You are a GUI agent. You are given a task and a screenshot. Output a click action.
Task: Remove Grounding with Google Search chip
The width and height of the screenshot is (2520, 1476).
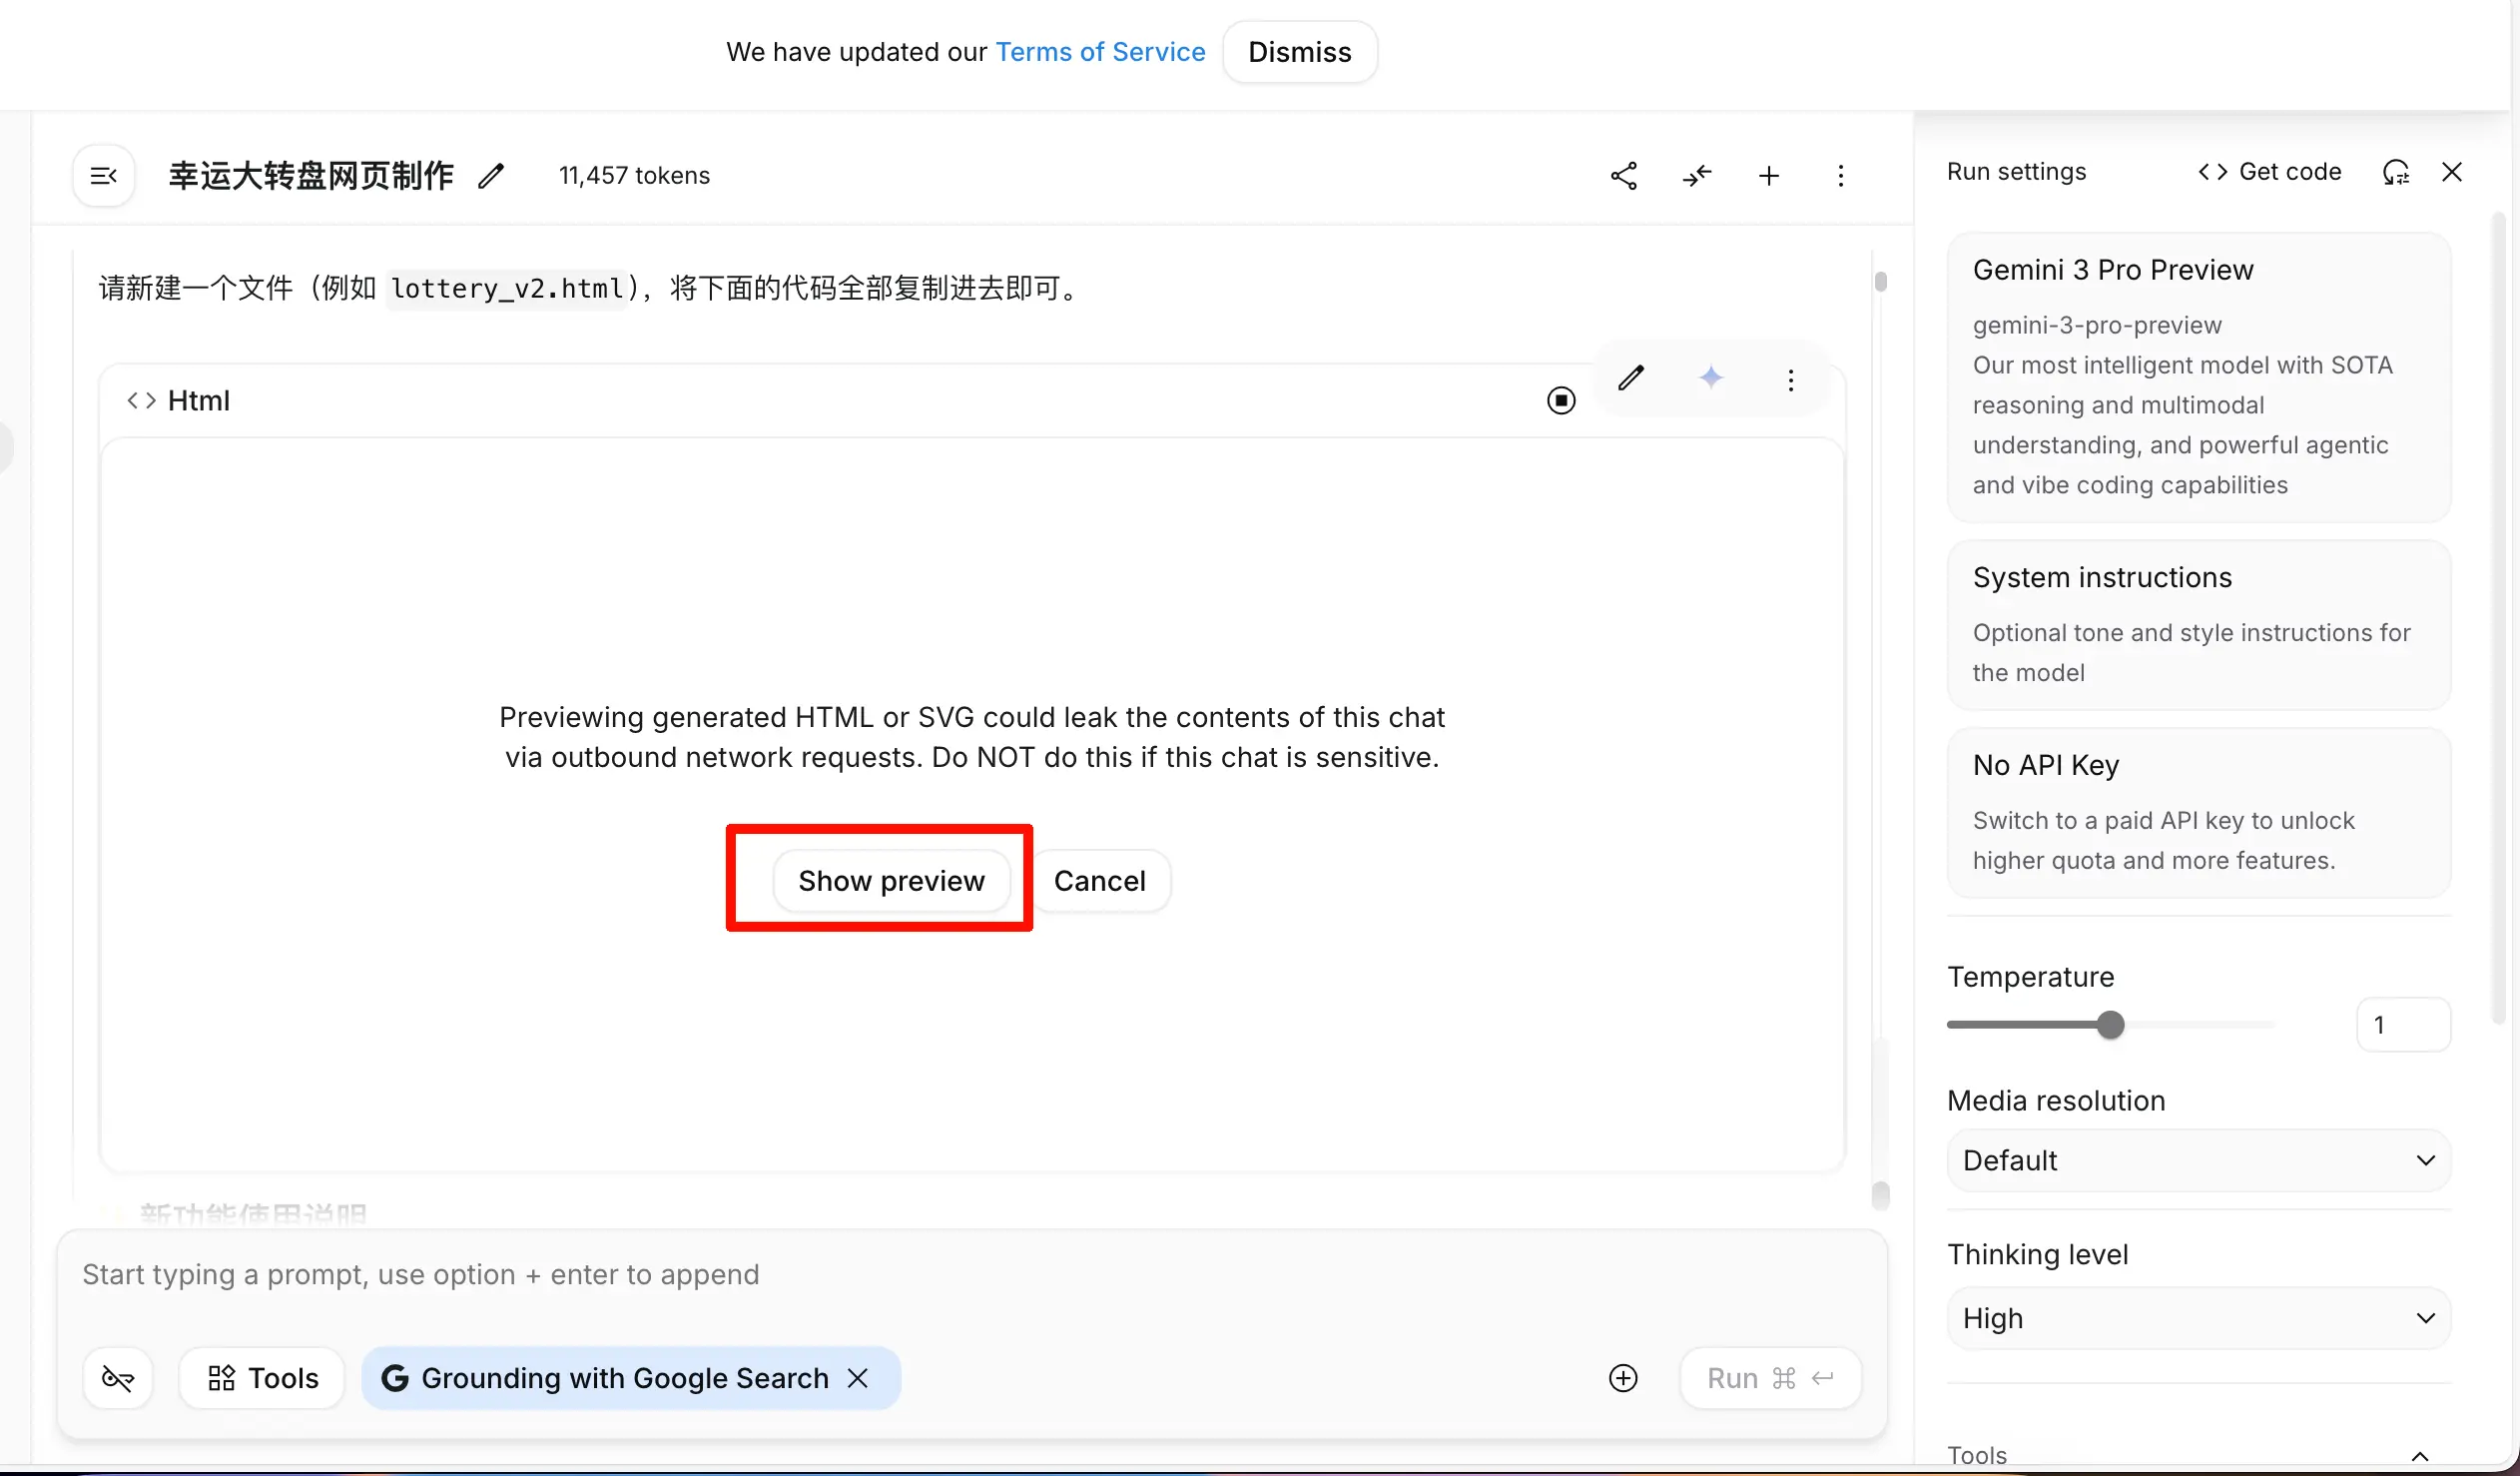(x=858, y=1378)
